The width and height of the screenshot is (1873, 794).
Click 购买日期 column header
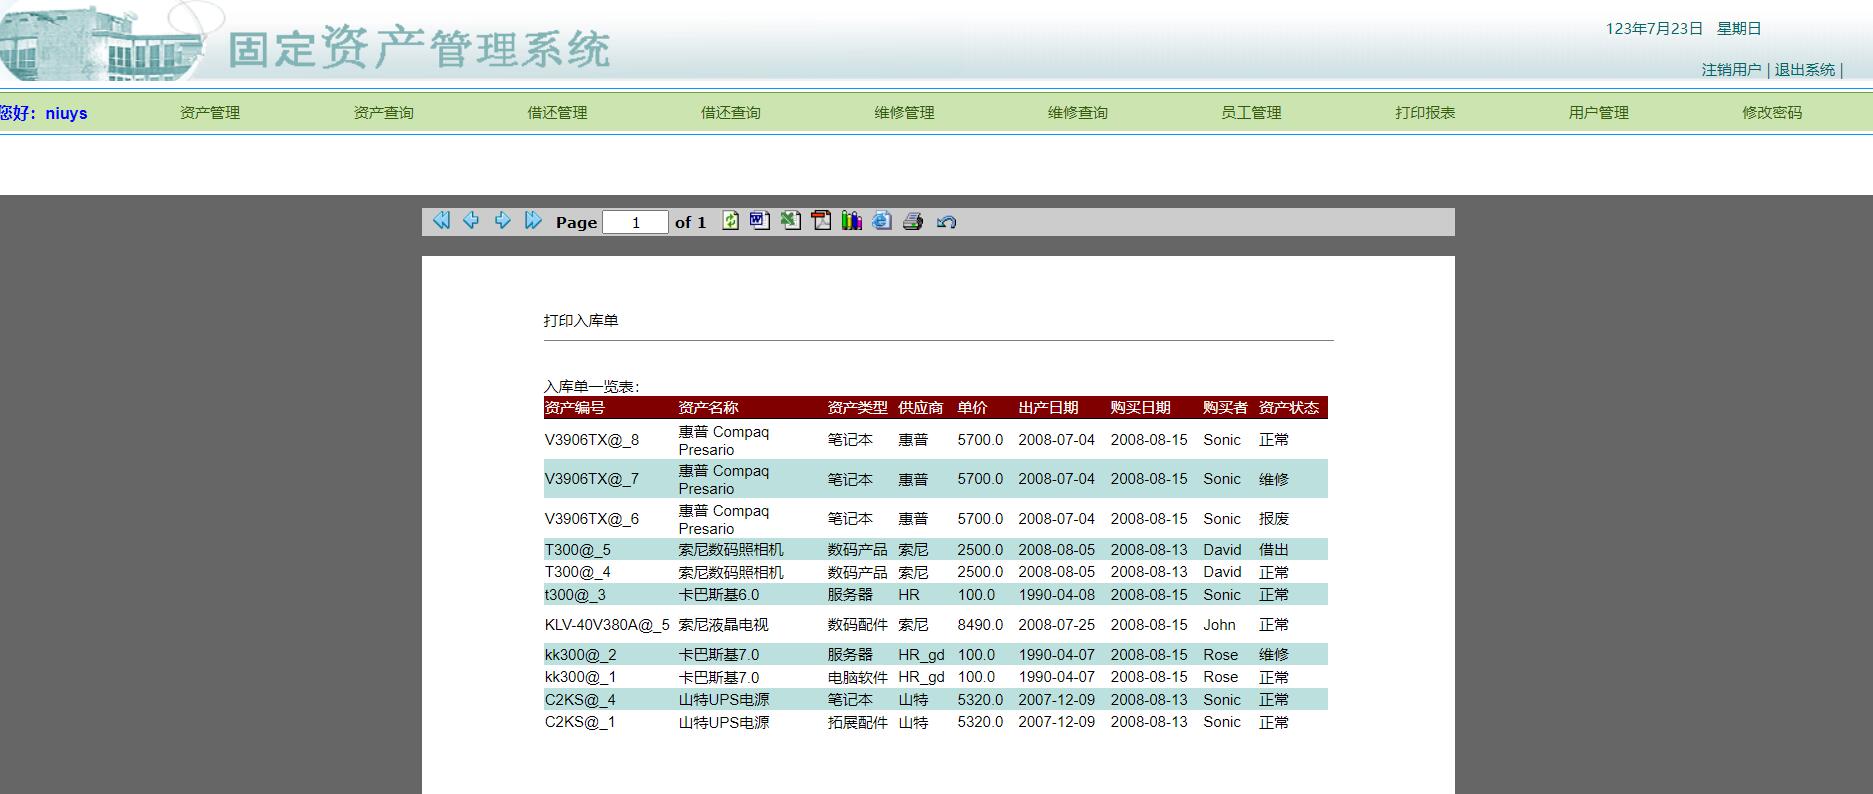1140,408
